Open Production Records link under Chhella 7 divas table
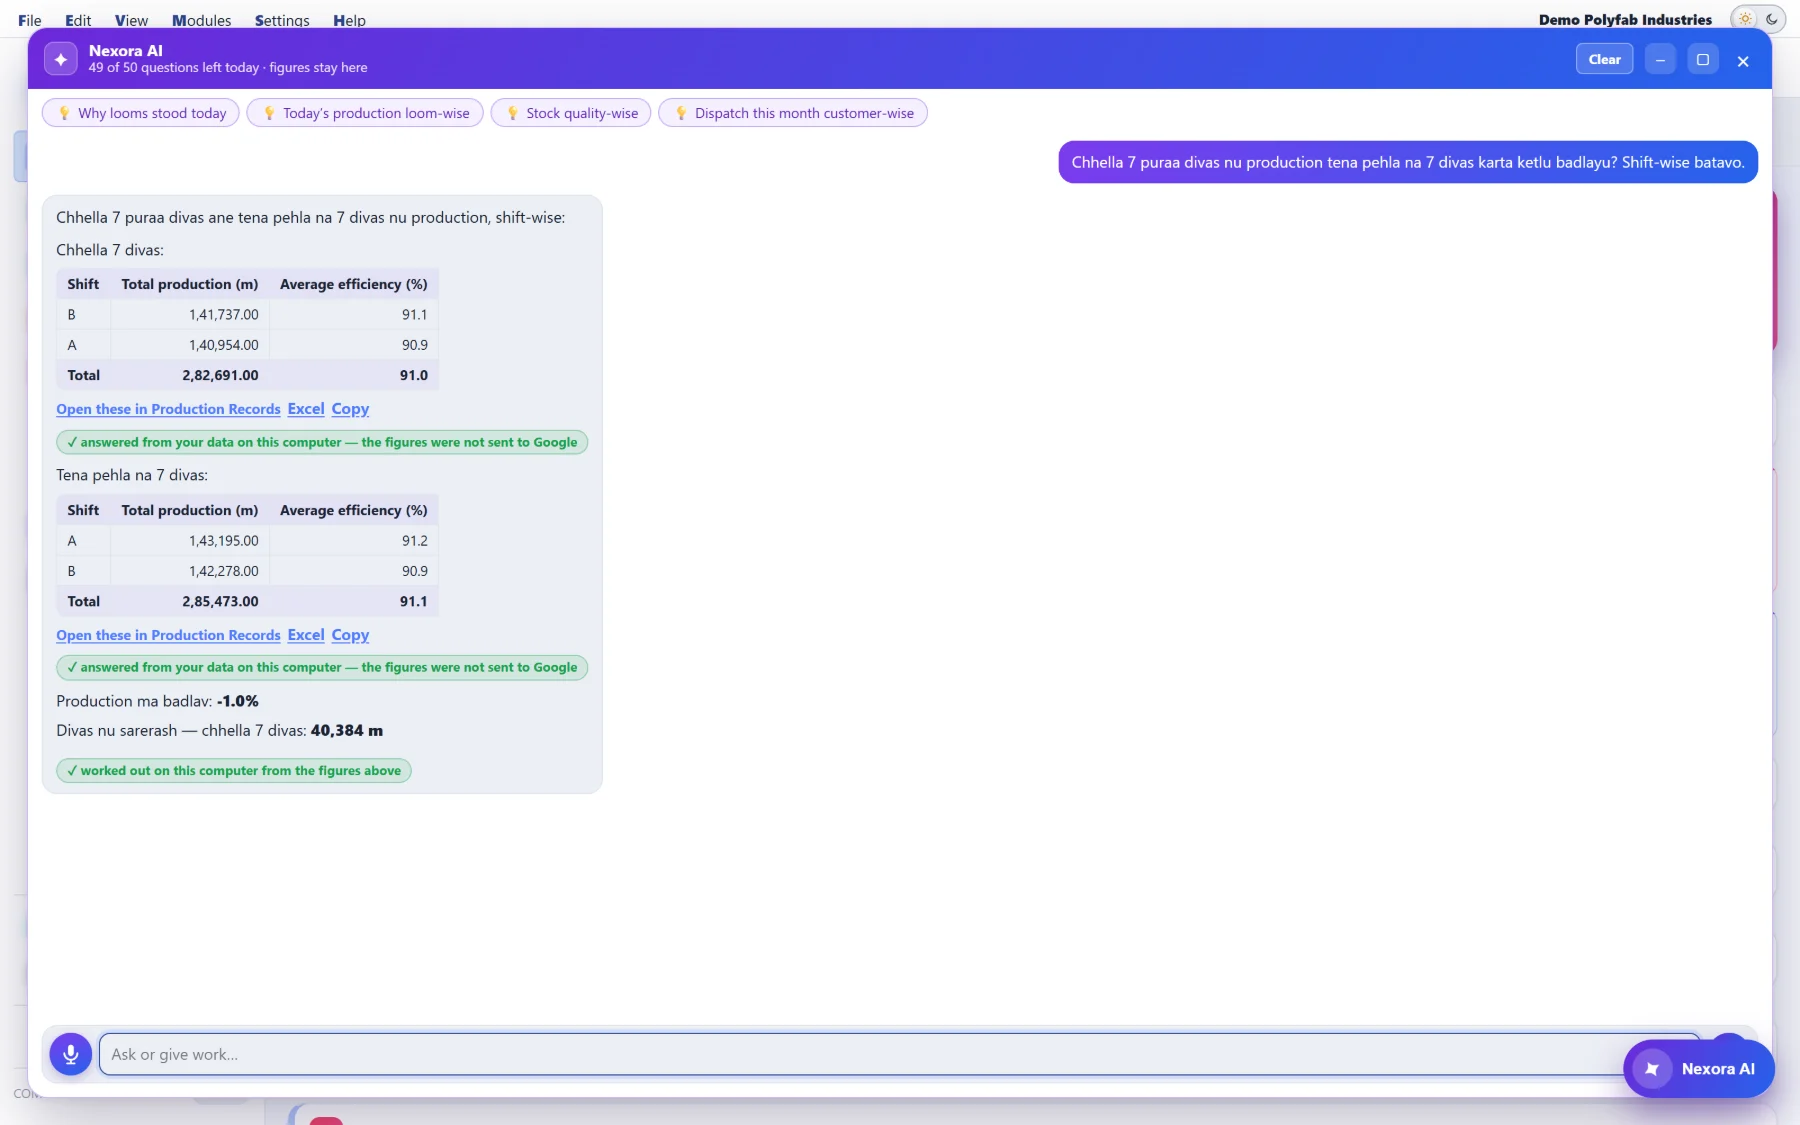The height and width of the screenshot is (1125, 1800). click(x=168, y=409)
